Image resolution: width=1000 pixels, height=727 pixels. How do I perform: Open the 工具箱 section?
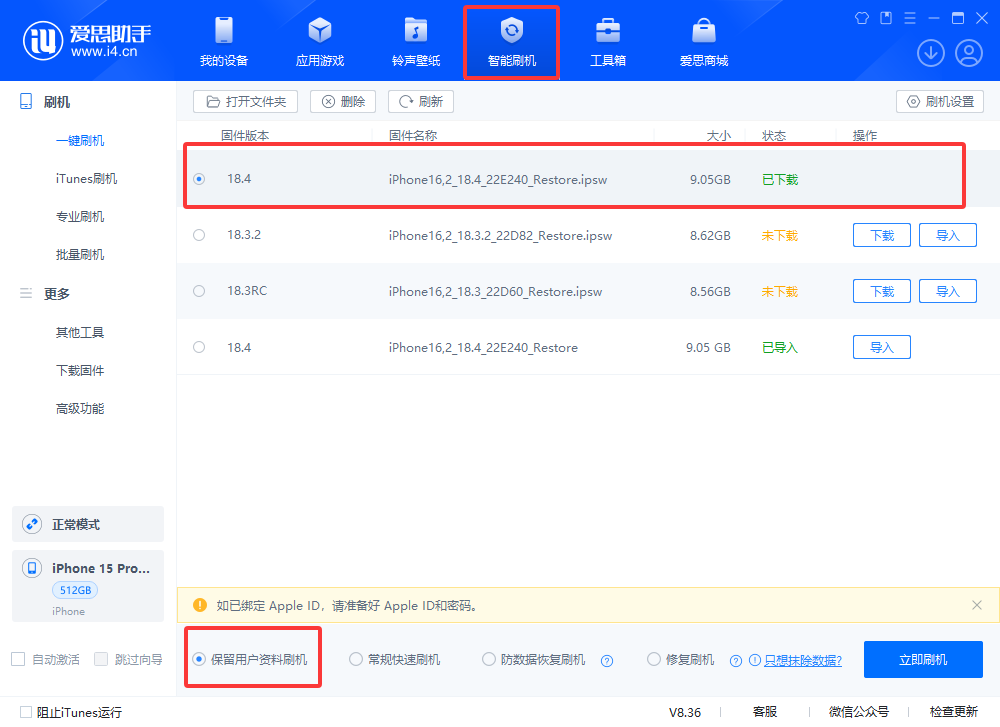[x=607, y=42]
